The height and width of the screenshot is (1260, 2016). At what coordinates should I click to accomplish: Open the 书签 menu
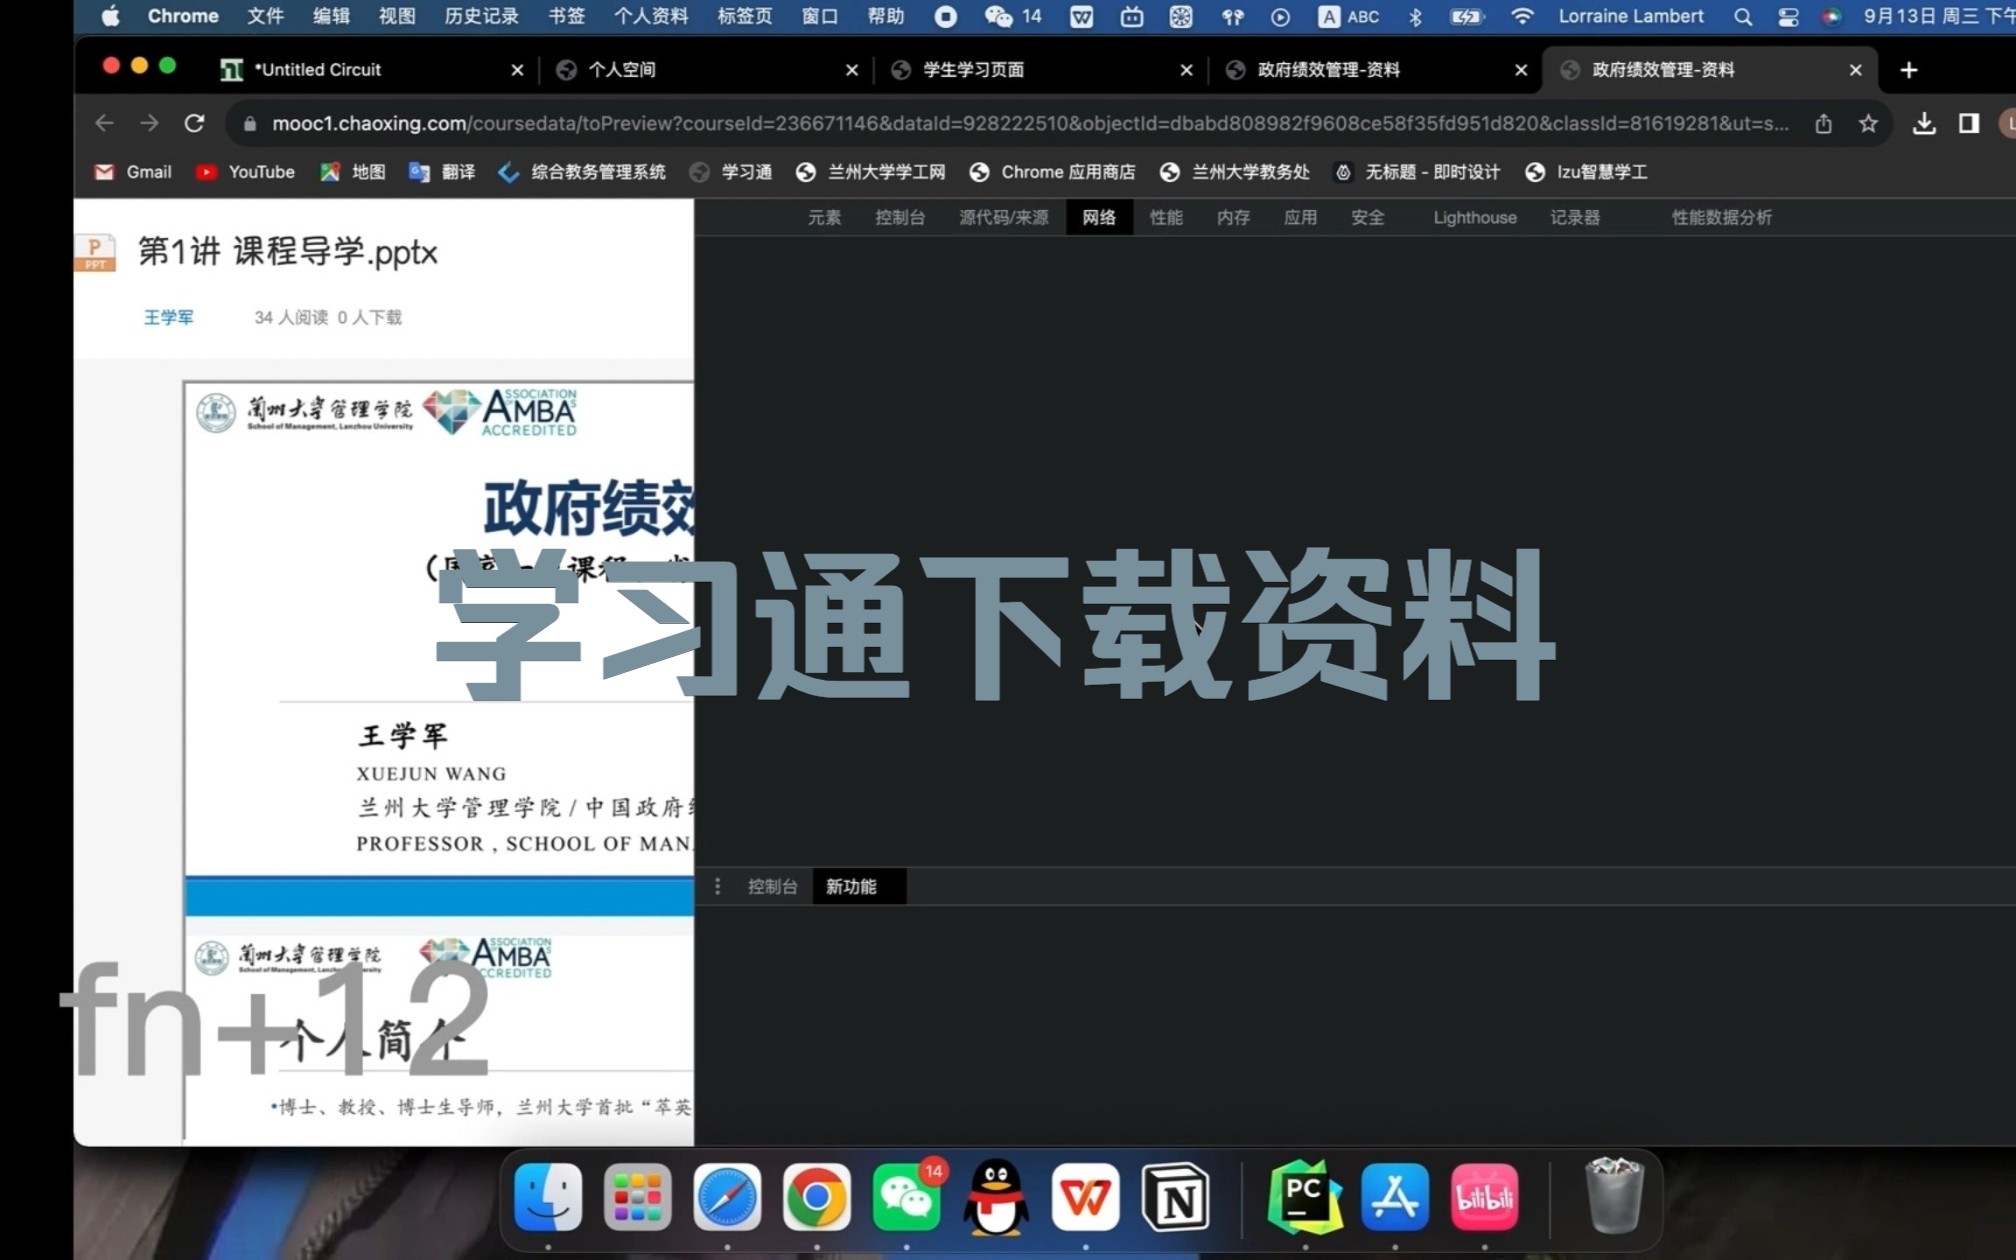point(566,16)
